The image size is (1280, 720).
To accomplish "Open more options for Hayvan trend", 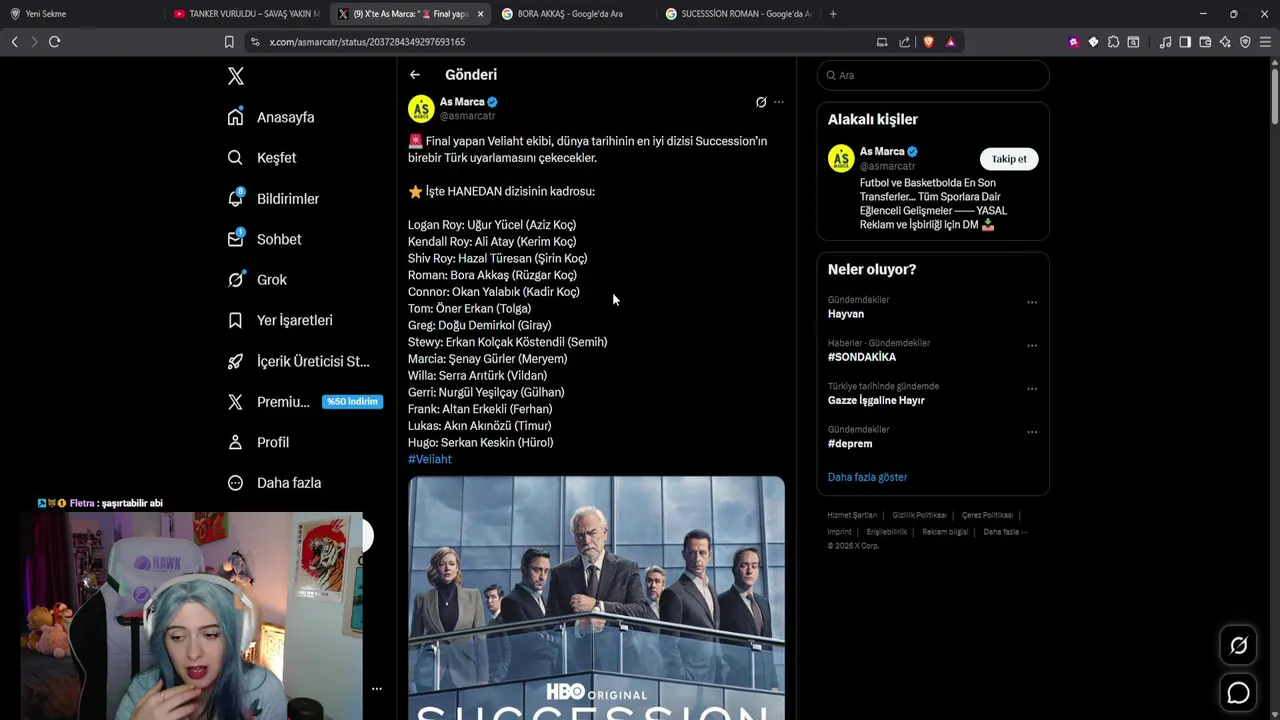I will tap(1032, 302).
